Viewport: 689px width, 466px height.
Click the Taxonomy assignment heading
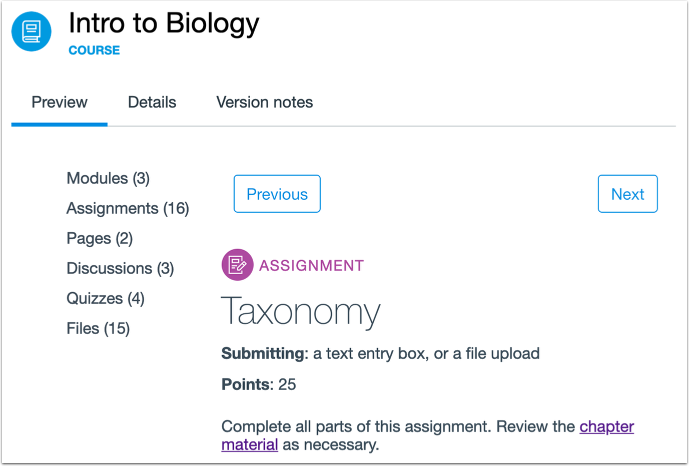[300, 312]
